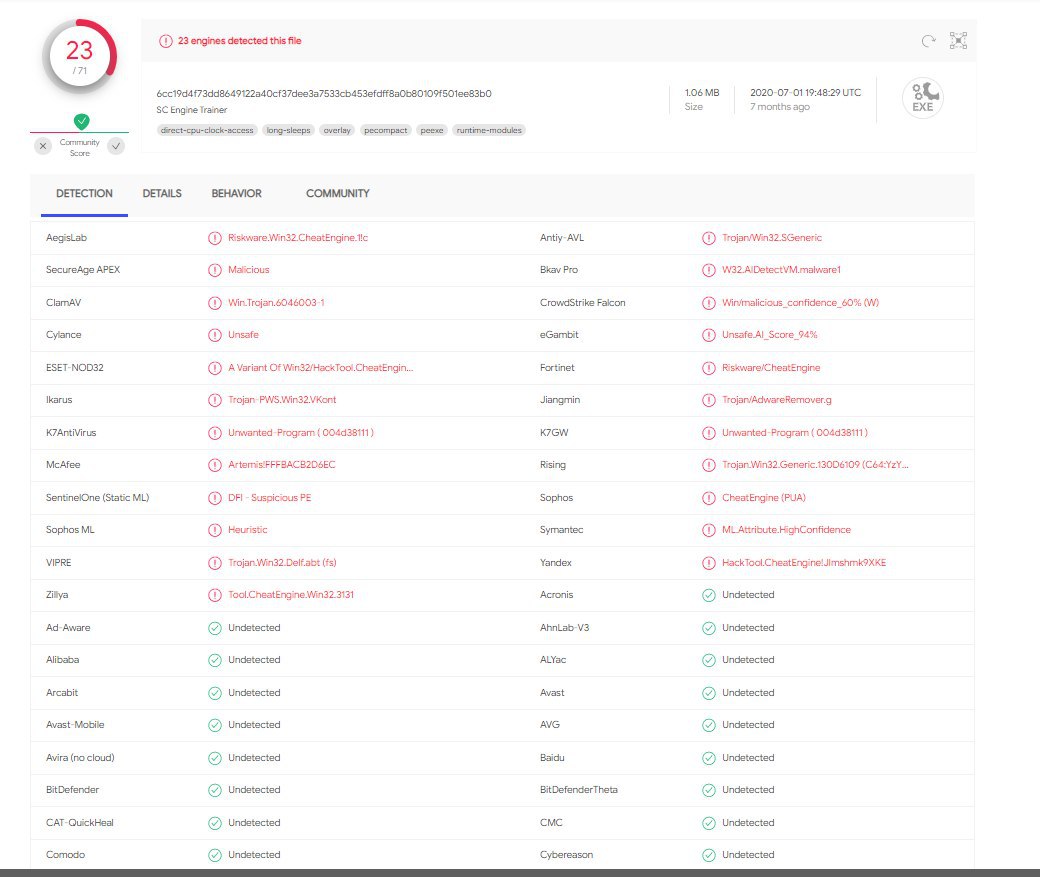Switch to the DETECTION tab

click(x=84, y=194)
